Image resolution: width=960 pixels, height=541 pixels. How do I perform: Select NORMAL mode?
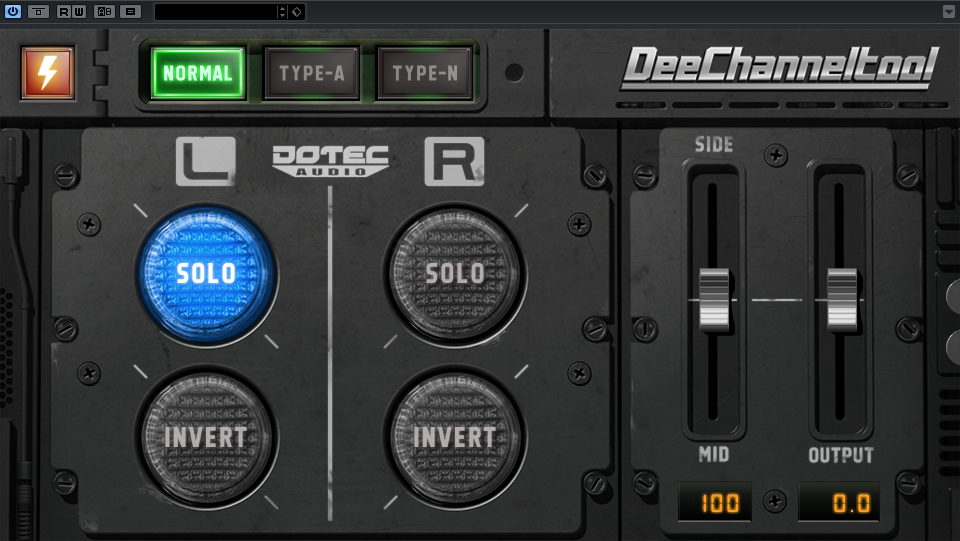point(198,73)
